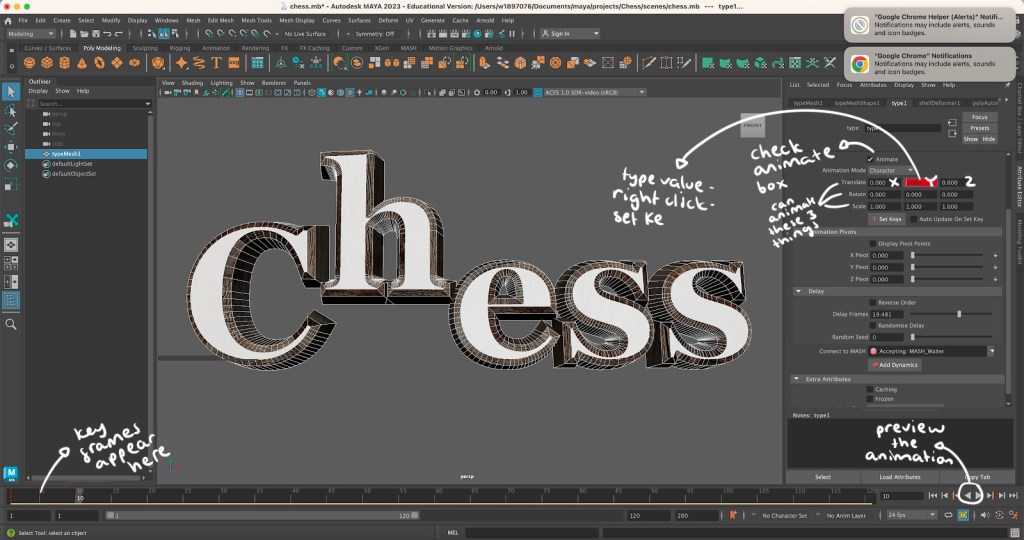Uncheck the Animate checkbox
1024x540 pixels.
coord(871,159)
